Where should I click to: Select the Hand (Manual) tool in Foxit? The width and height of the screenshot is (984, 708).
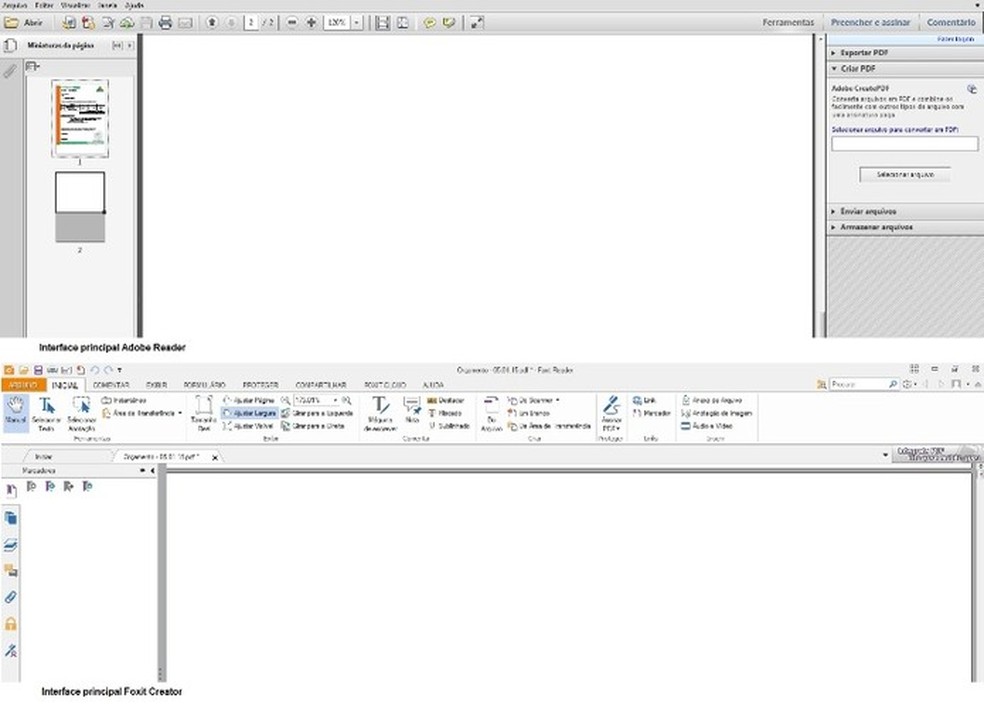(x=16, y=412)
